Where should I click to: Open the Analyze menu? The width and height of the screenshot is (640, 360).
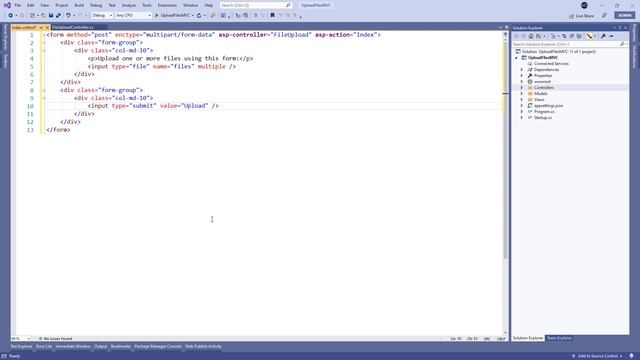[x=129, y=5]
